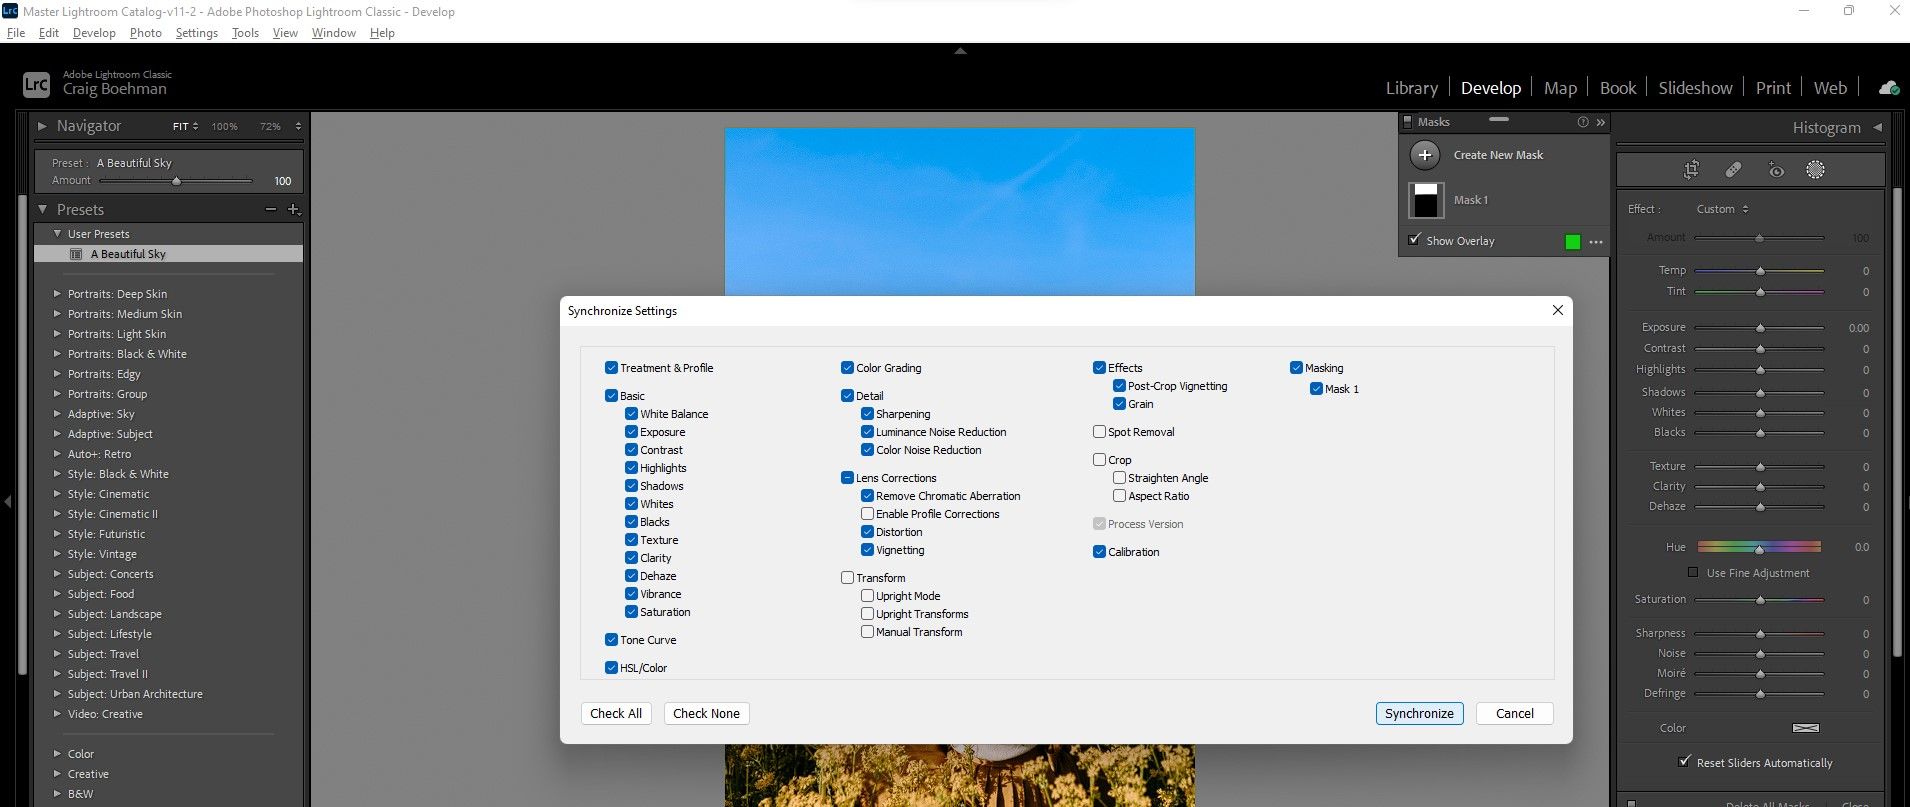Hide the top module panel arrow

[x=960, y=50]
